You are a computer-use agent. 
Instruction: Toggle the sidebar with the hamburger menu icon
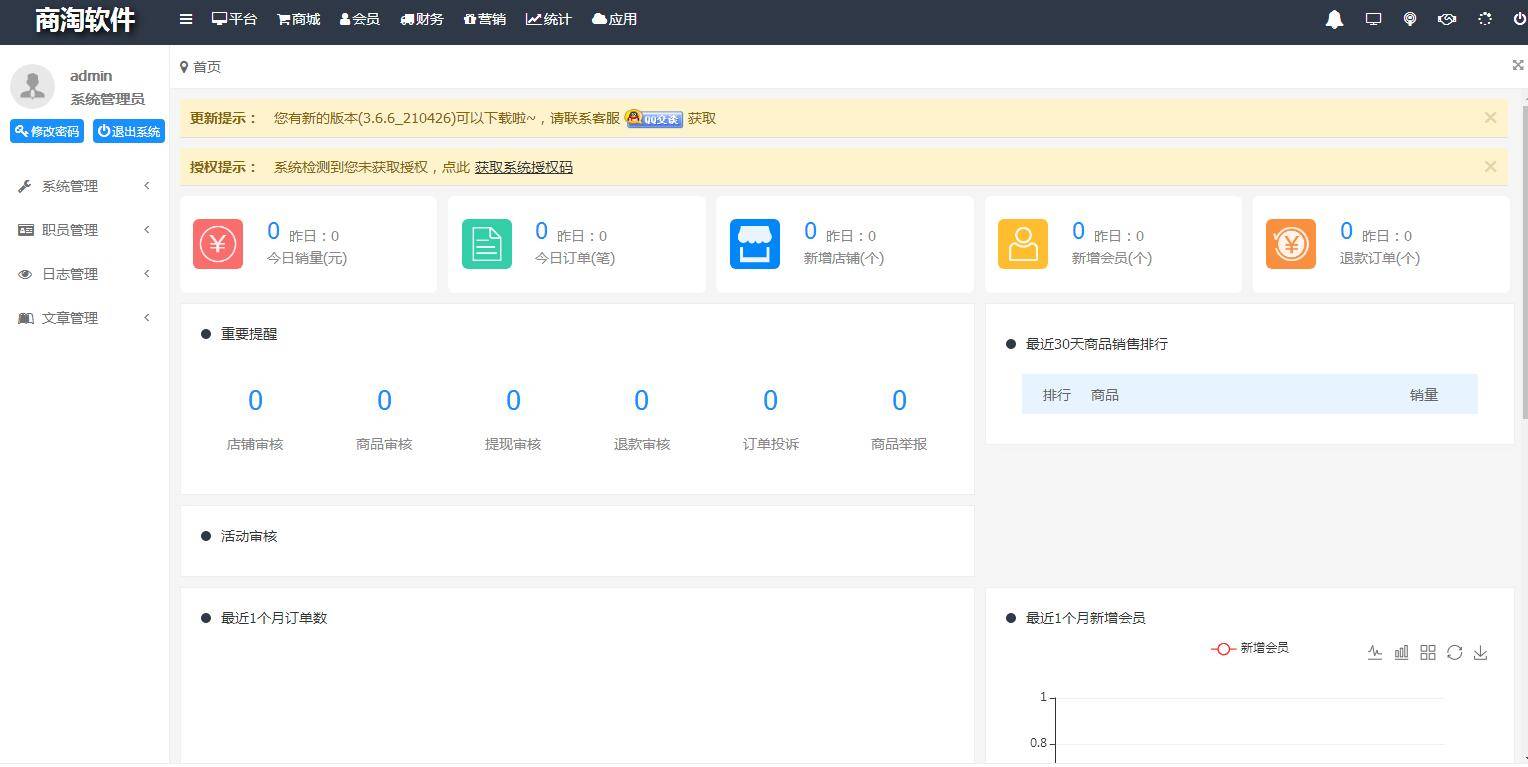[186, 18]
